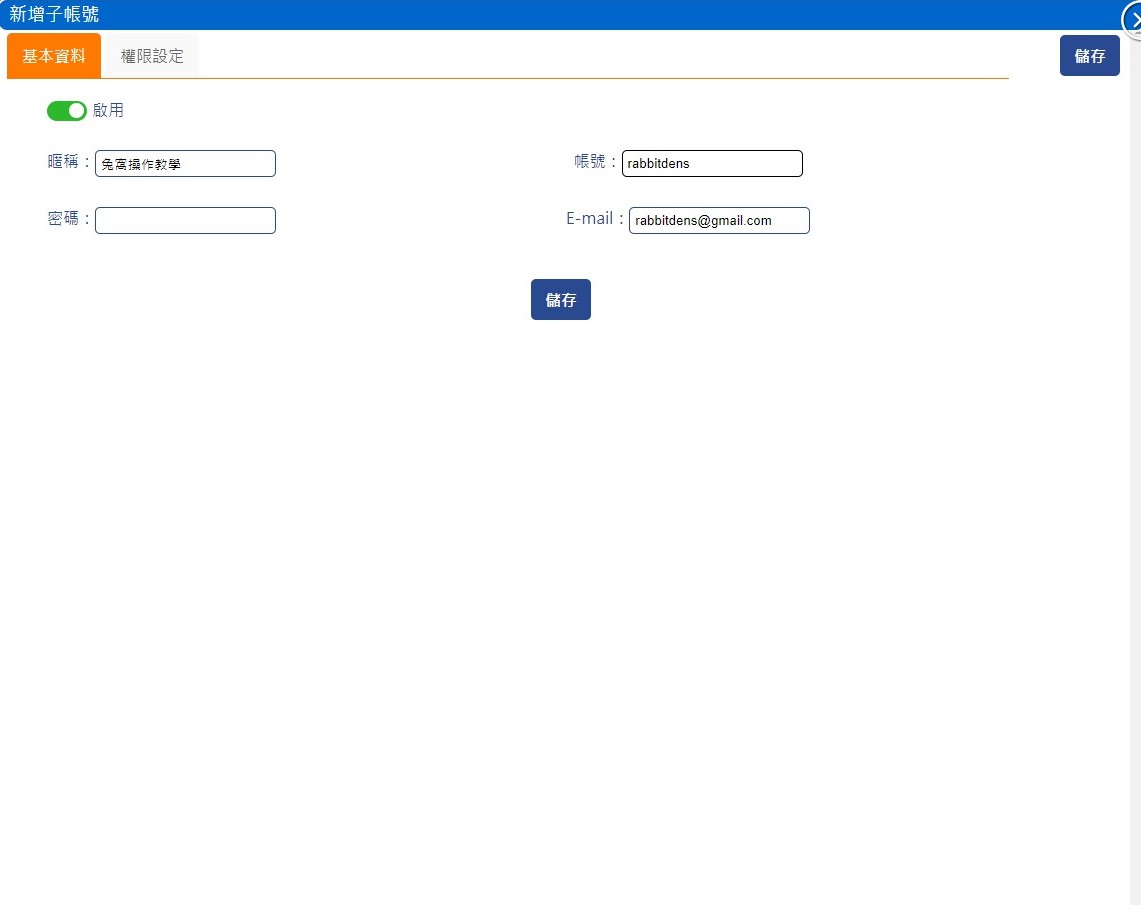Save with the centered 儲存 button
The width and height of the screenshot is (1141, 905).
pyautogui.click(x=560, y=300)
